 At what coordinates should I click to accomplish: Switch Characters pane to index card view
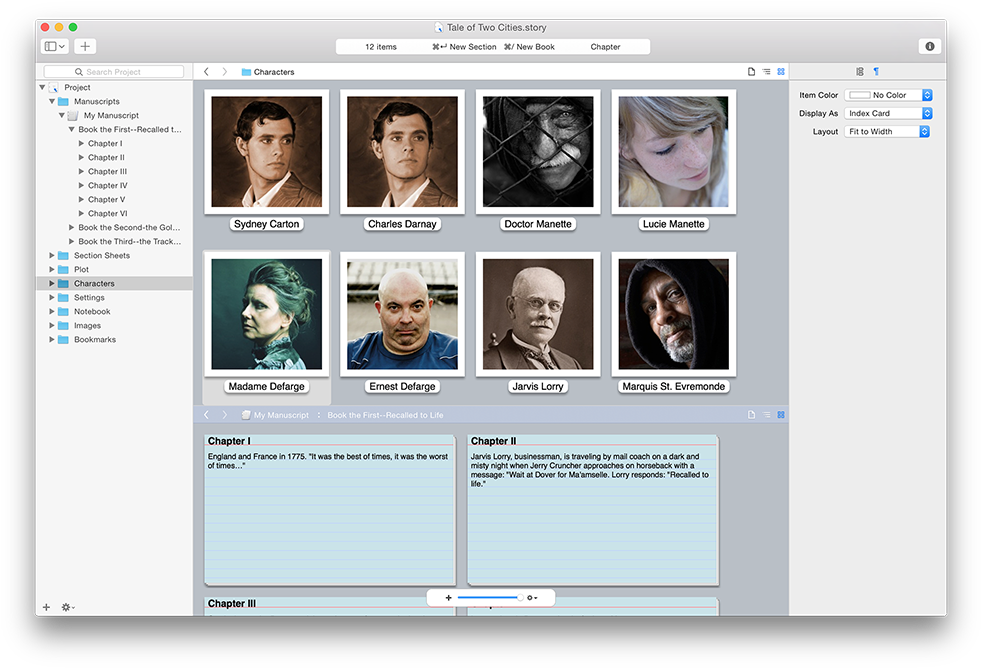click(x=781, y=72)
